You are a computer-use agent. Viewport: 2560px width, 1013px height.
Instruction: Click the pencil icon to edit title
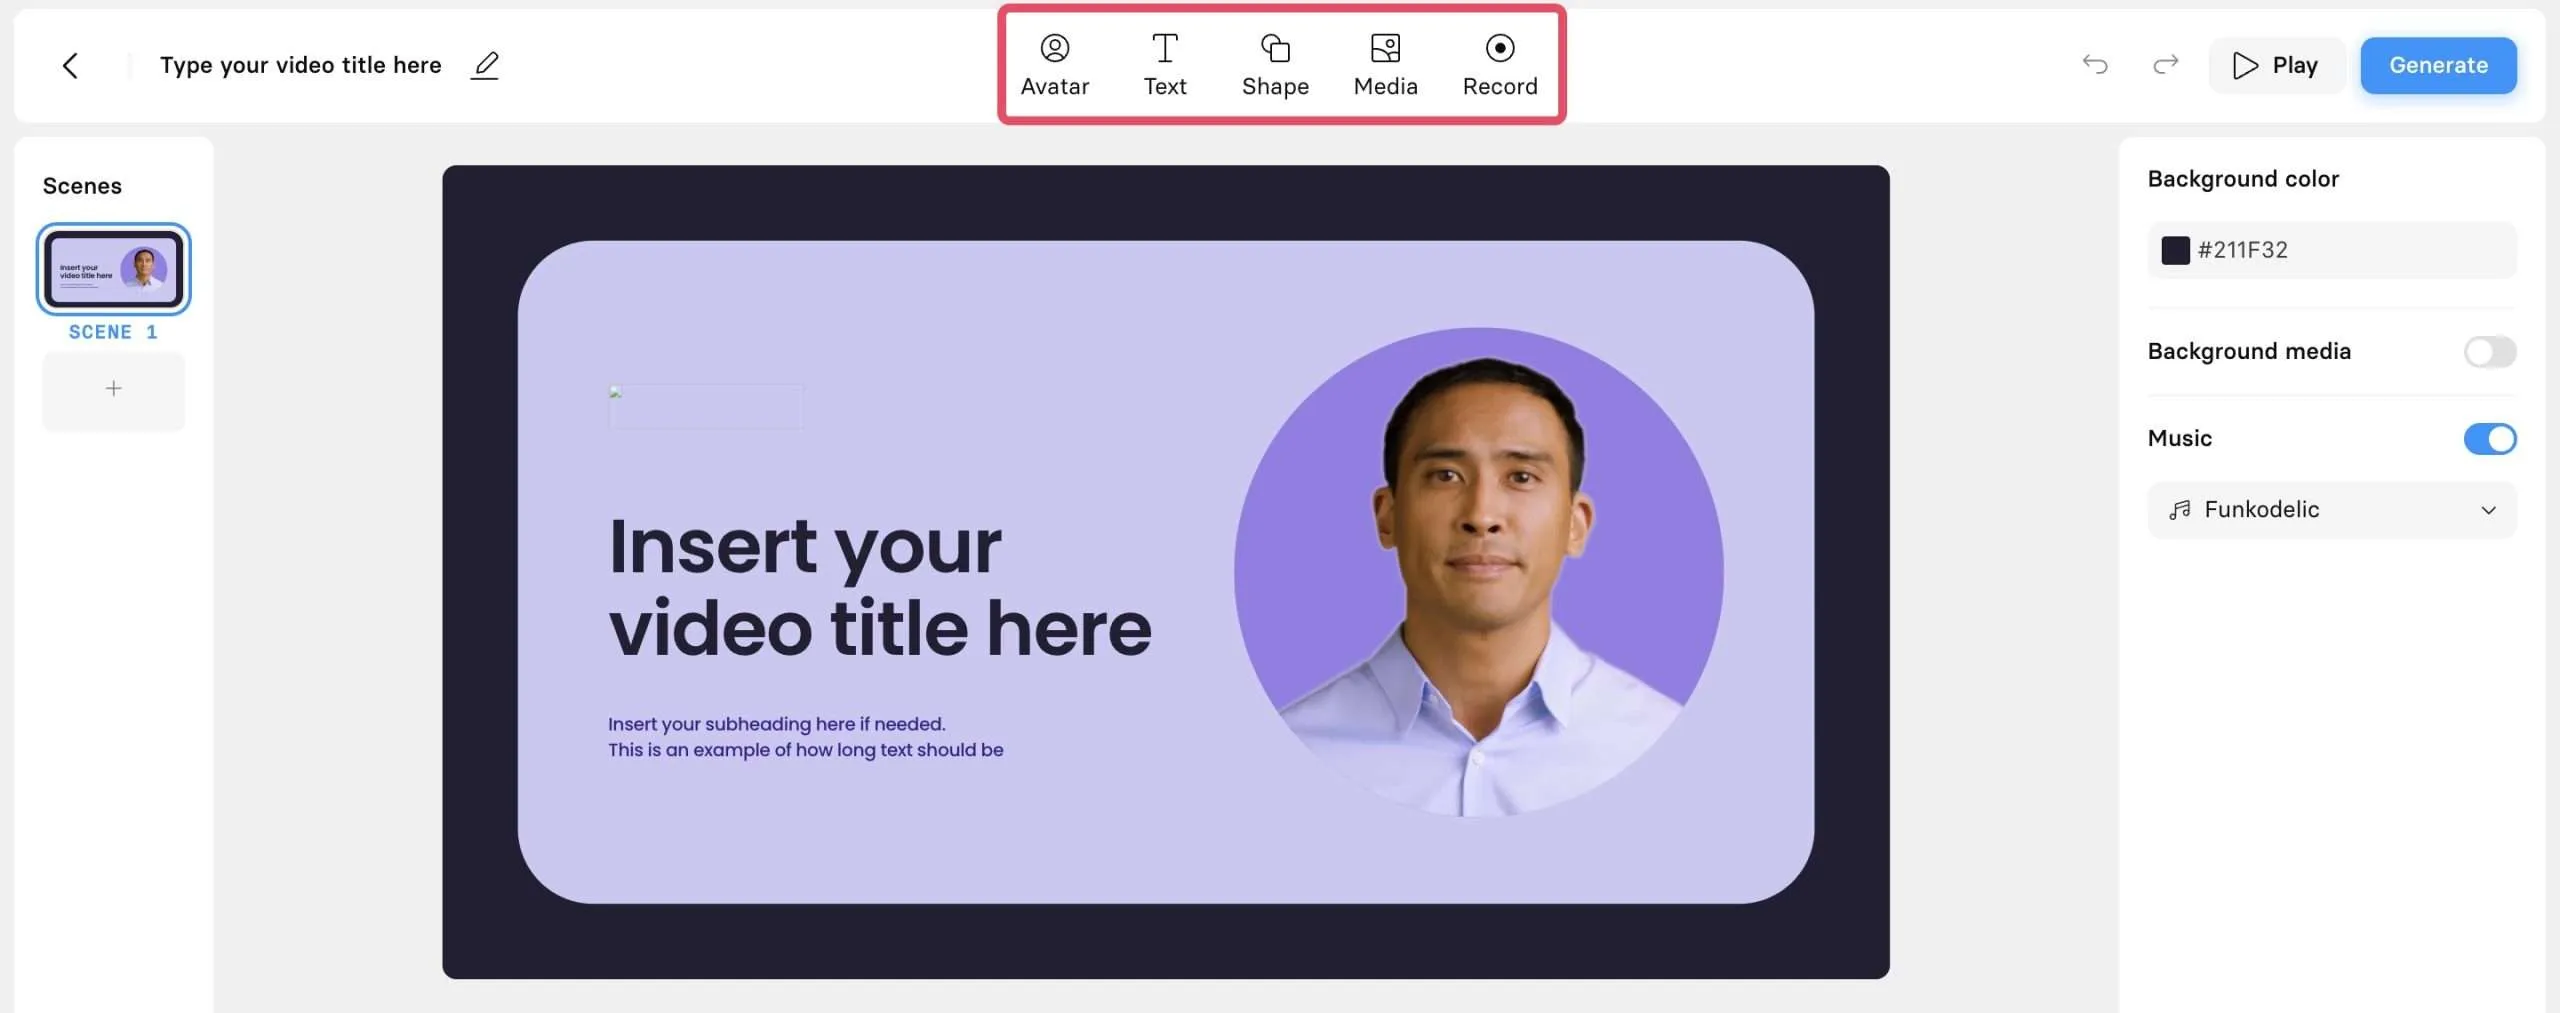[x=485, y=65]
